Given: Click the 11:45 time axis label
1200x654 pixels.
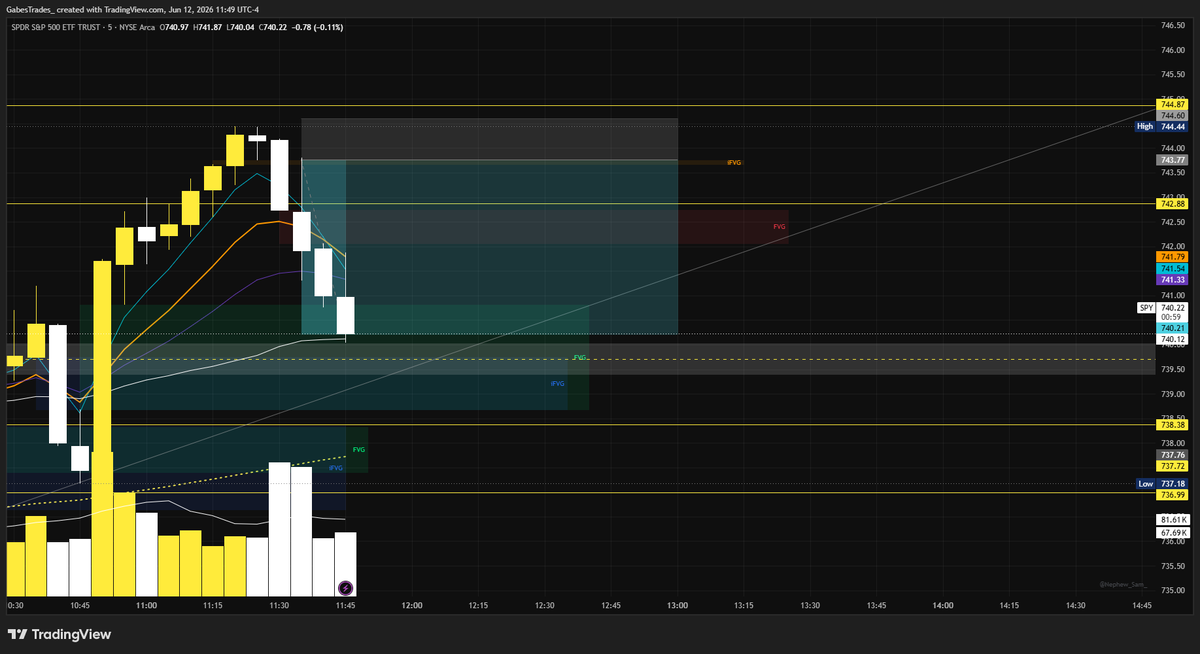Looking at the screenshot, I should click(x=346, y=606).
